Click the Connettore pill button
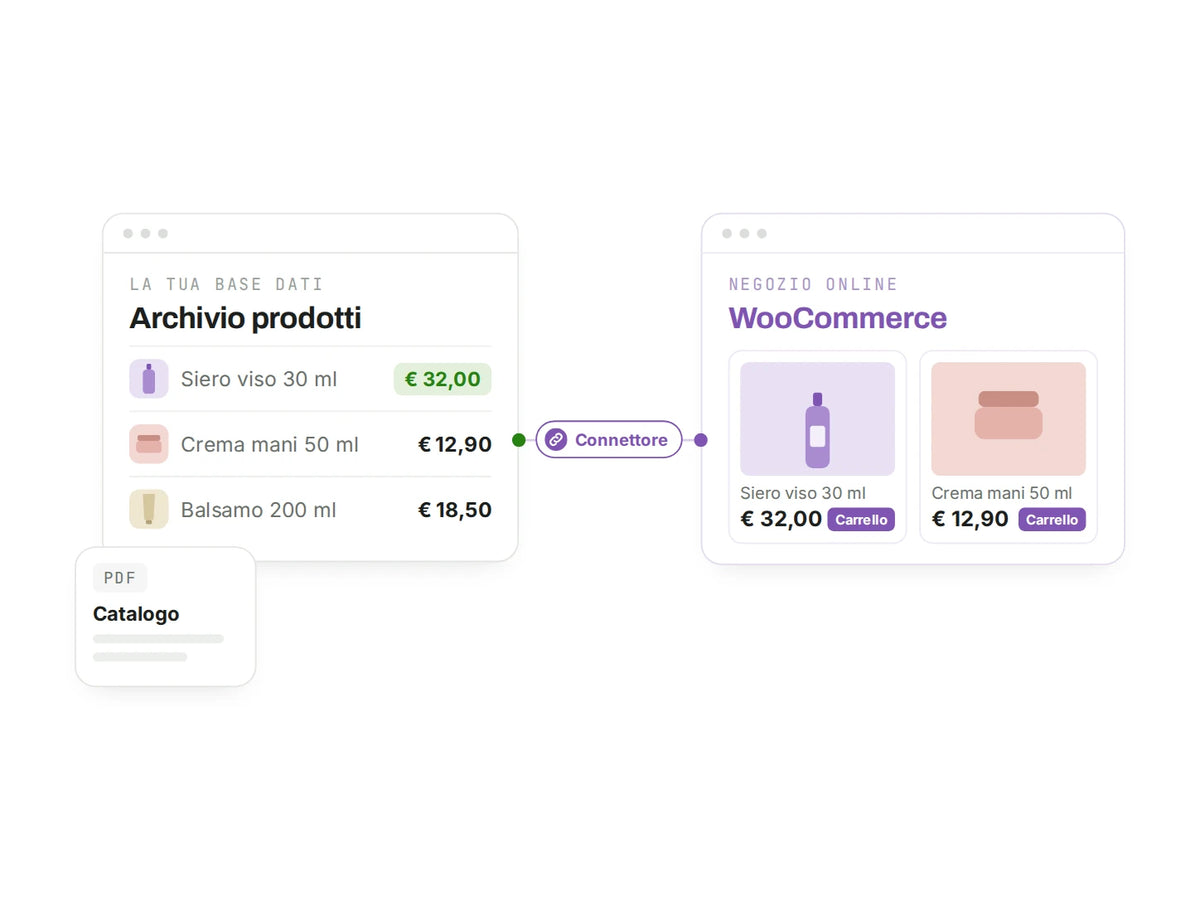The width and height of the screenshot is (1200, 900). coord(609,440)
